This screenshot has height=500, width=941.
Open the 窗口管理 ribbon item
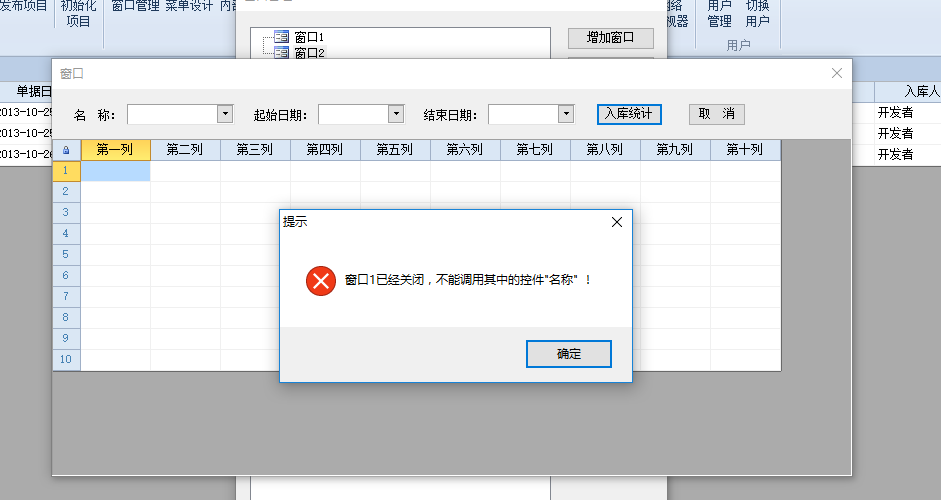click(x=136, y=6)
